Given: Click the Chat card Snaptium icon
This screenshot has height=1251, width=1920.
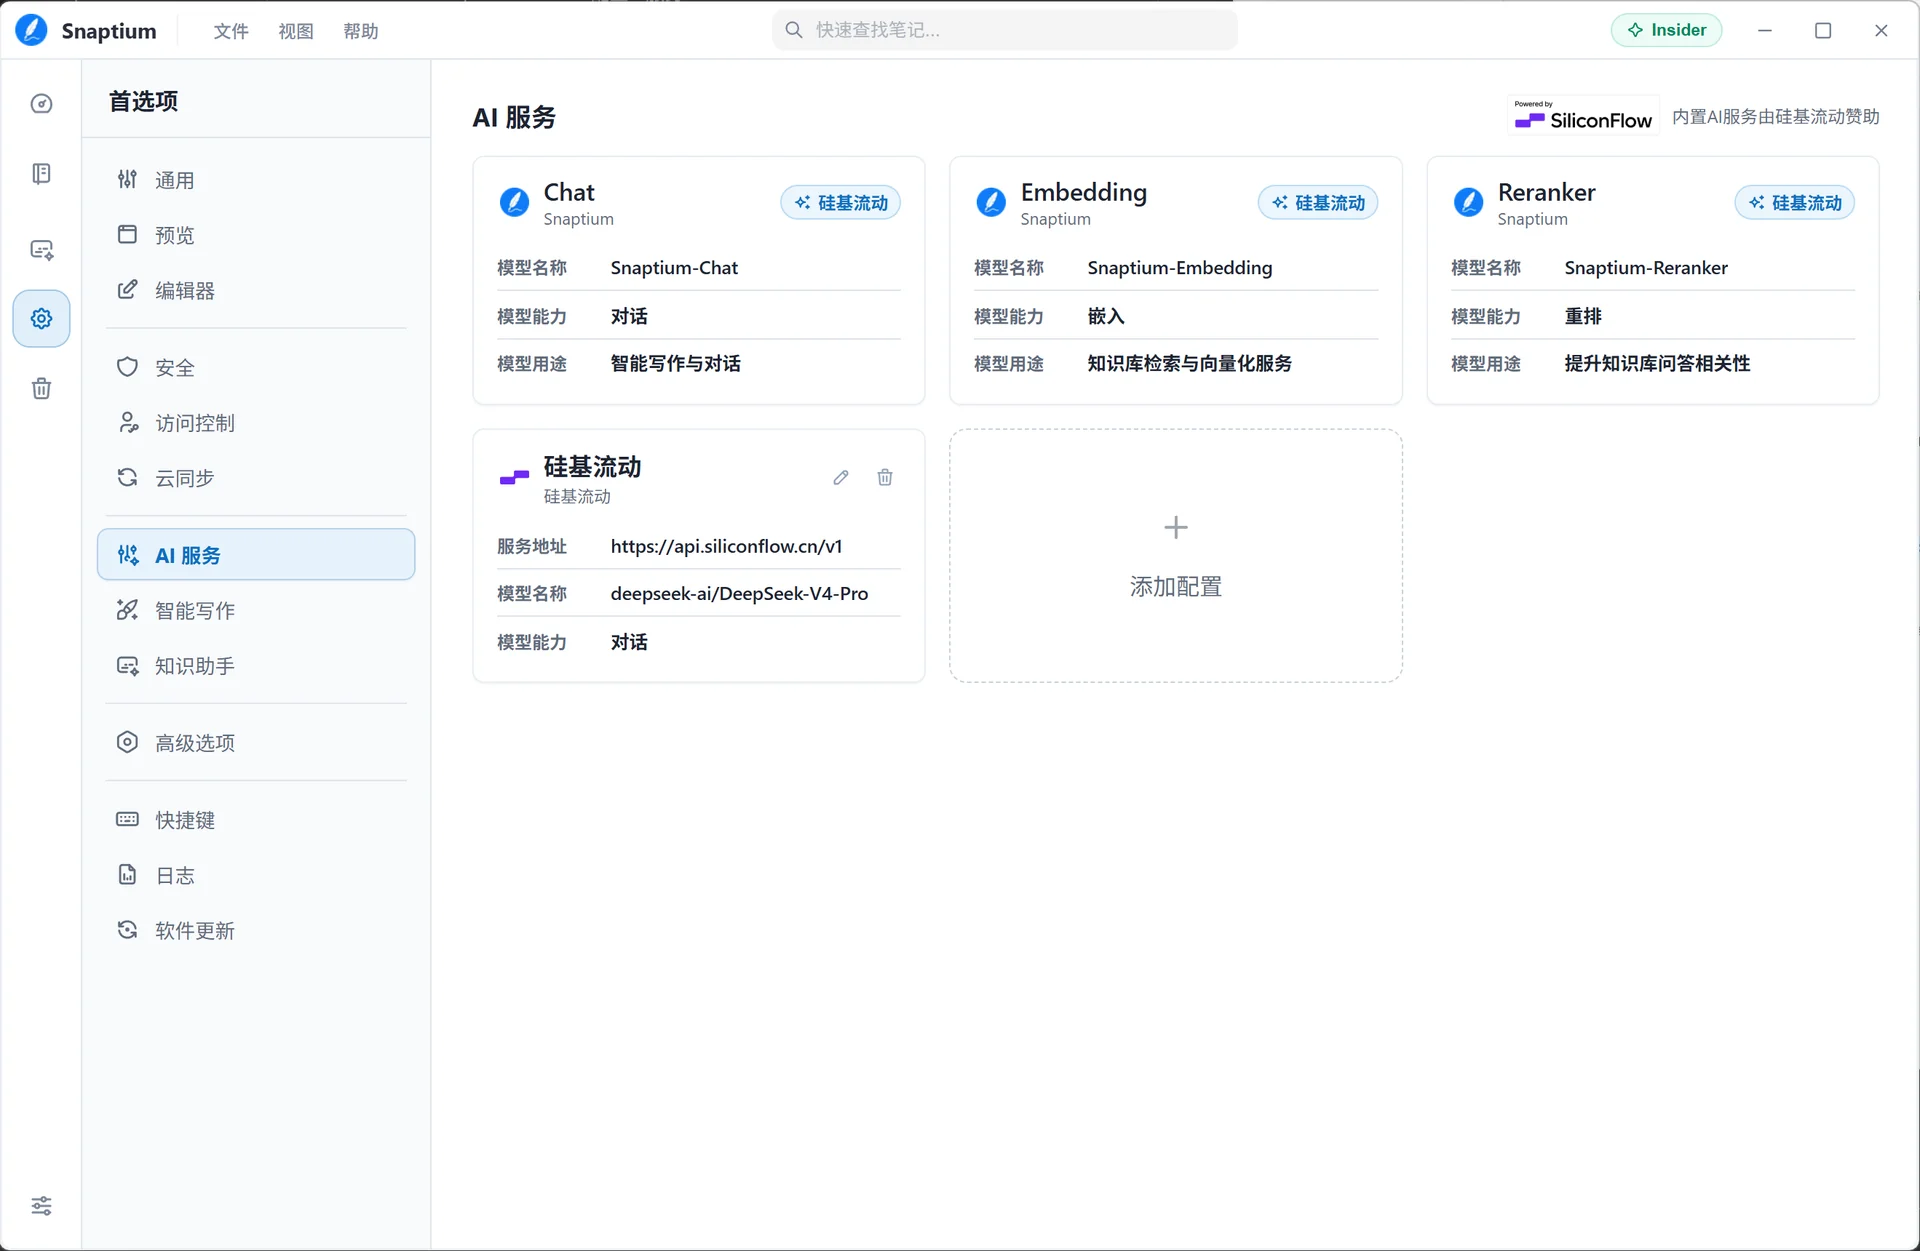Looking at the screenshot, I should pyautogui.click(x=514, y=202).
